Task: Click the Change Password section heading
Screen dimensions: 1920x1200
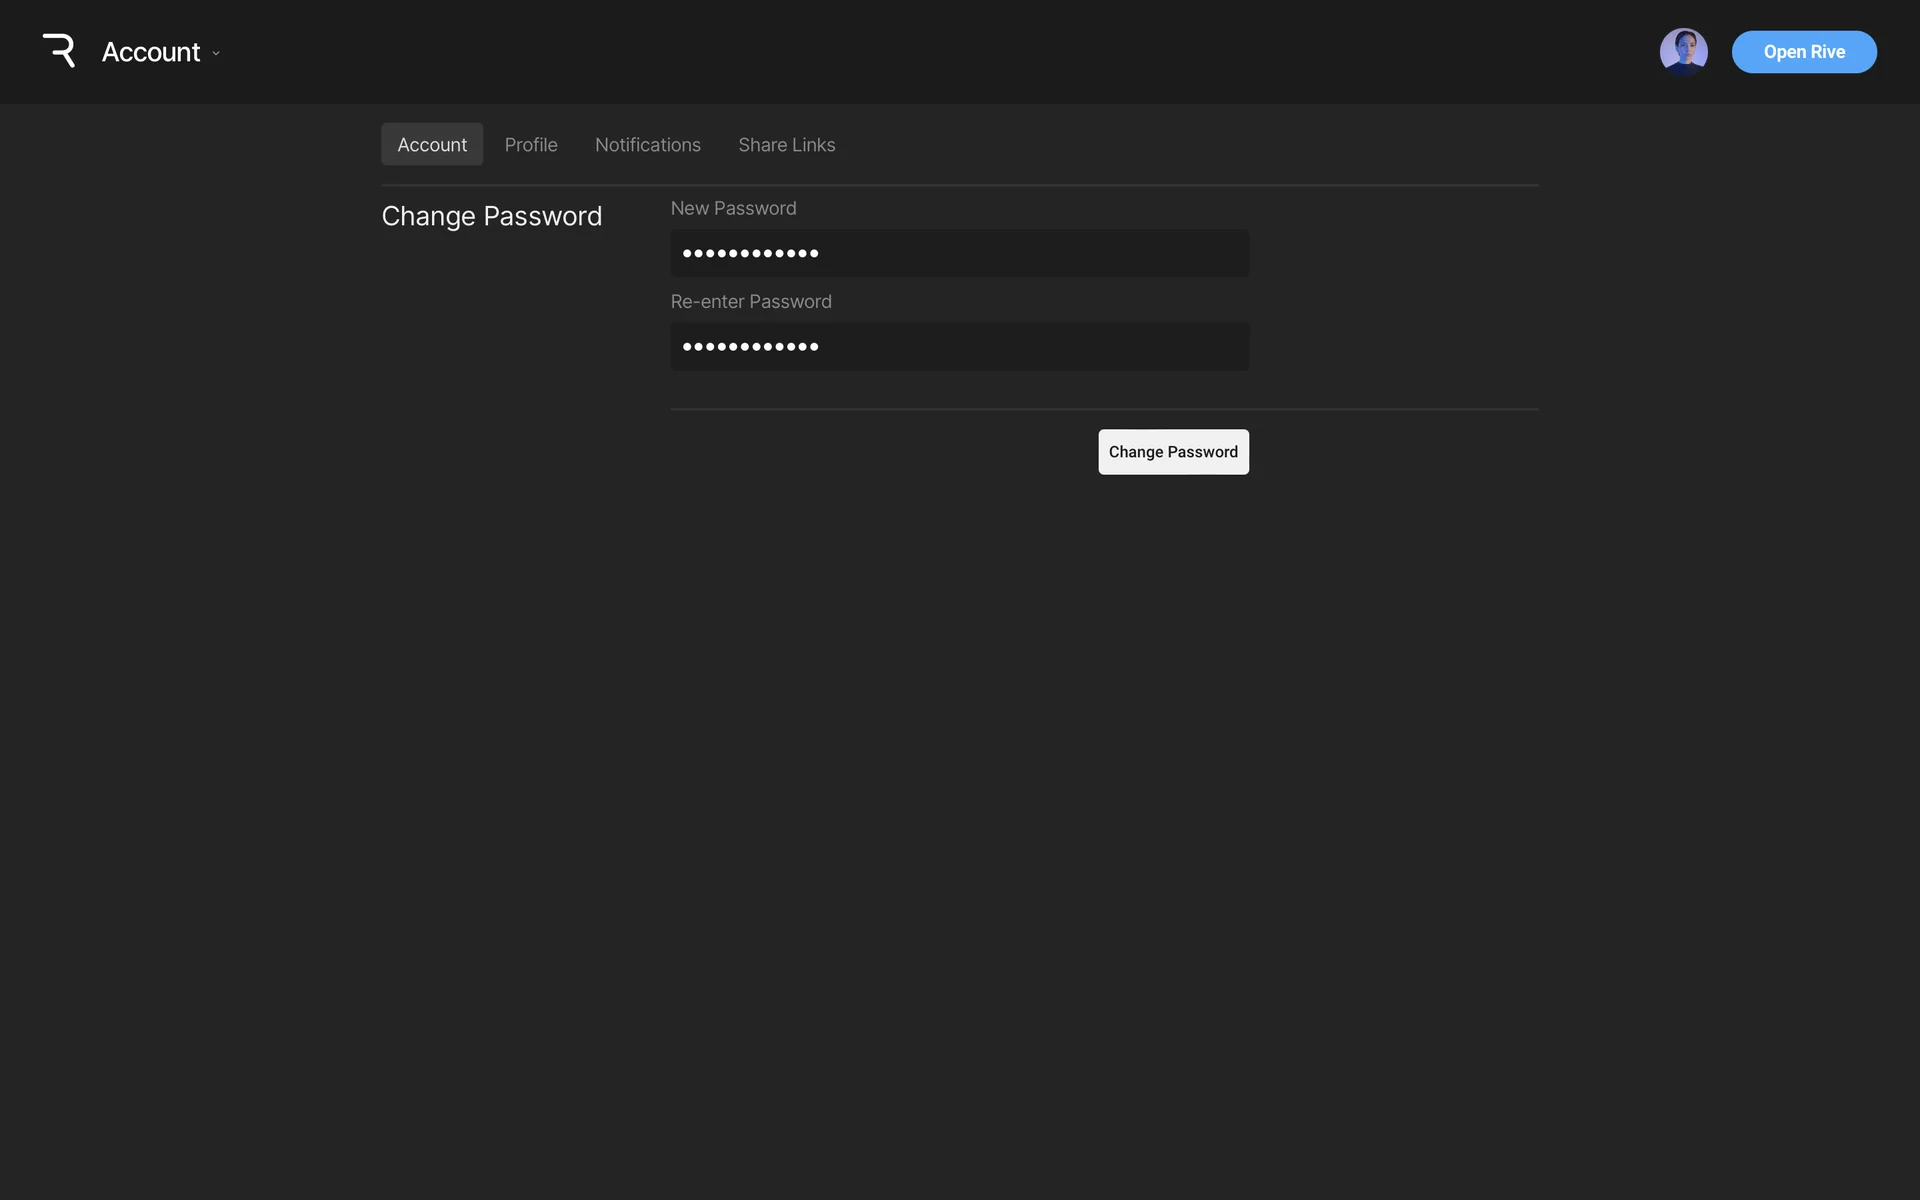Action: click(492, 216)
